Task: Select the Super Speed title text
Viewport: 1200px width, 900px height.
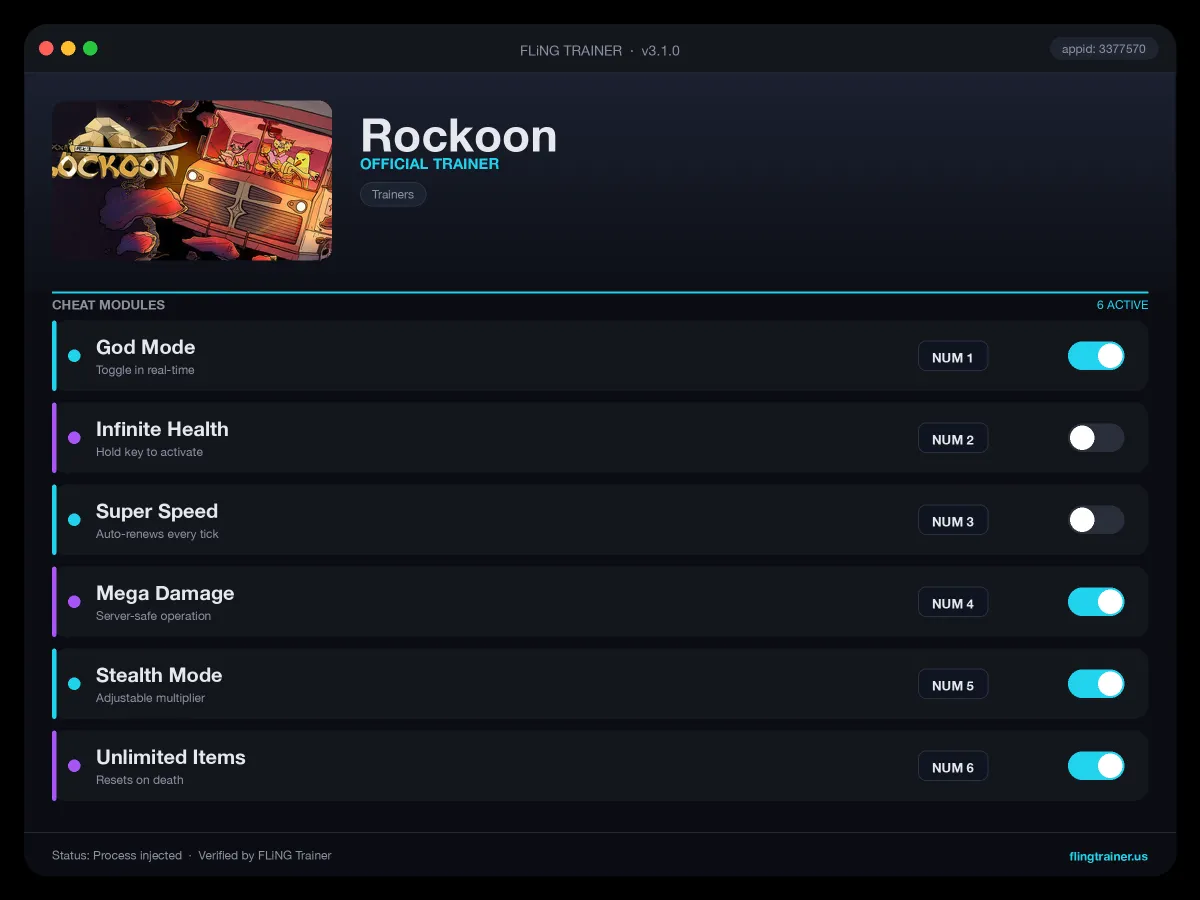Action: [157, 511]
